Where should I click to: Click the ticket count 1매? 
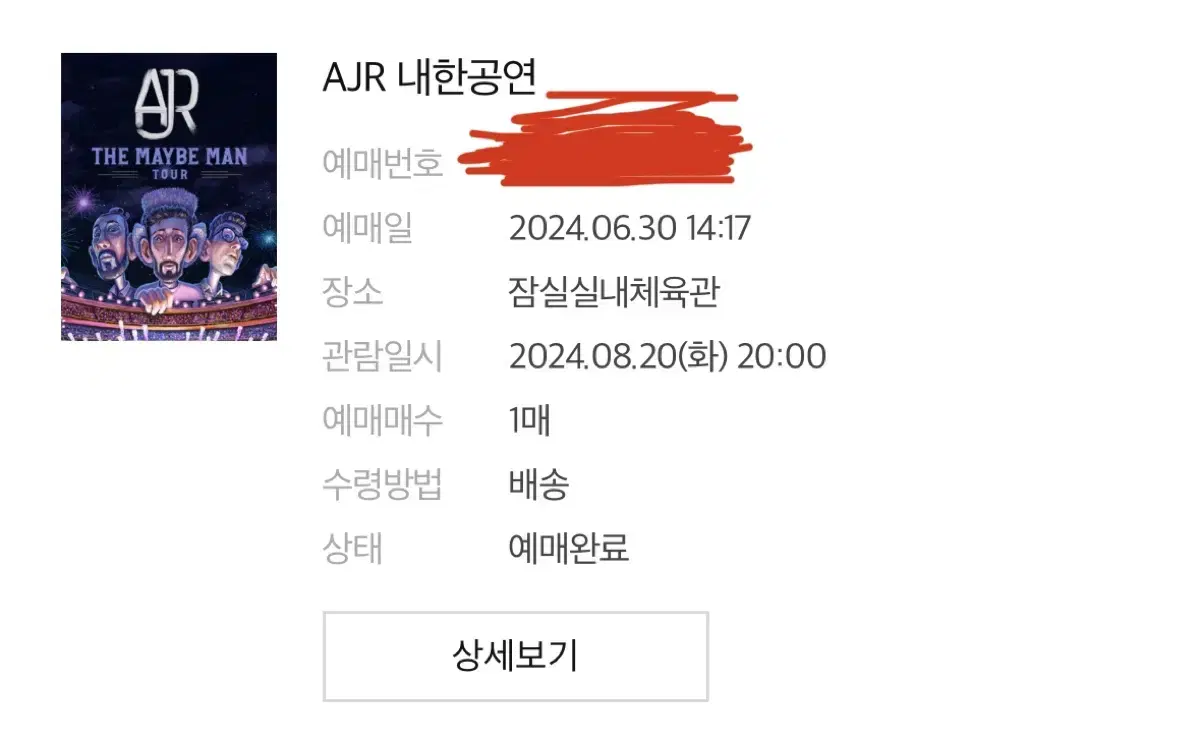tap(530, 420)
